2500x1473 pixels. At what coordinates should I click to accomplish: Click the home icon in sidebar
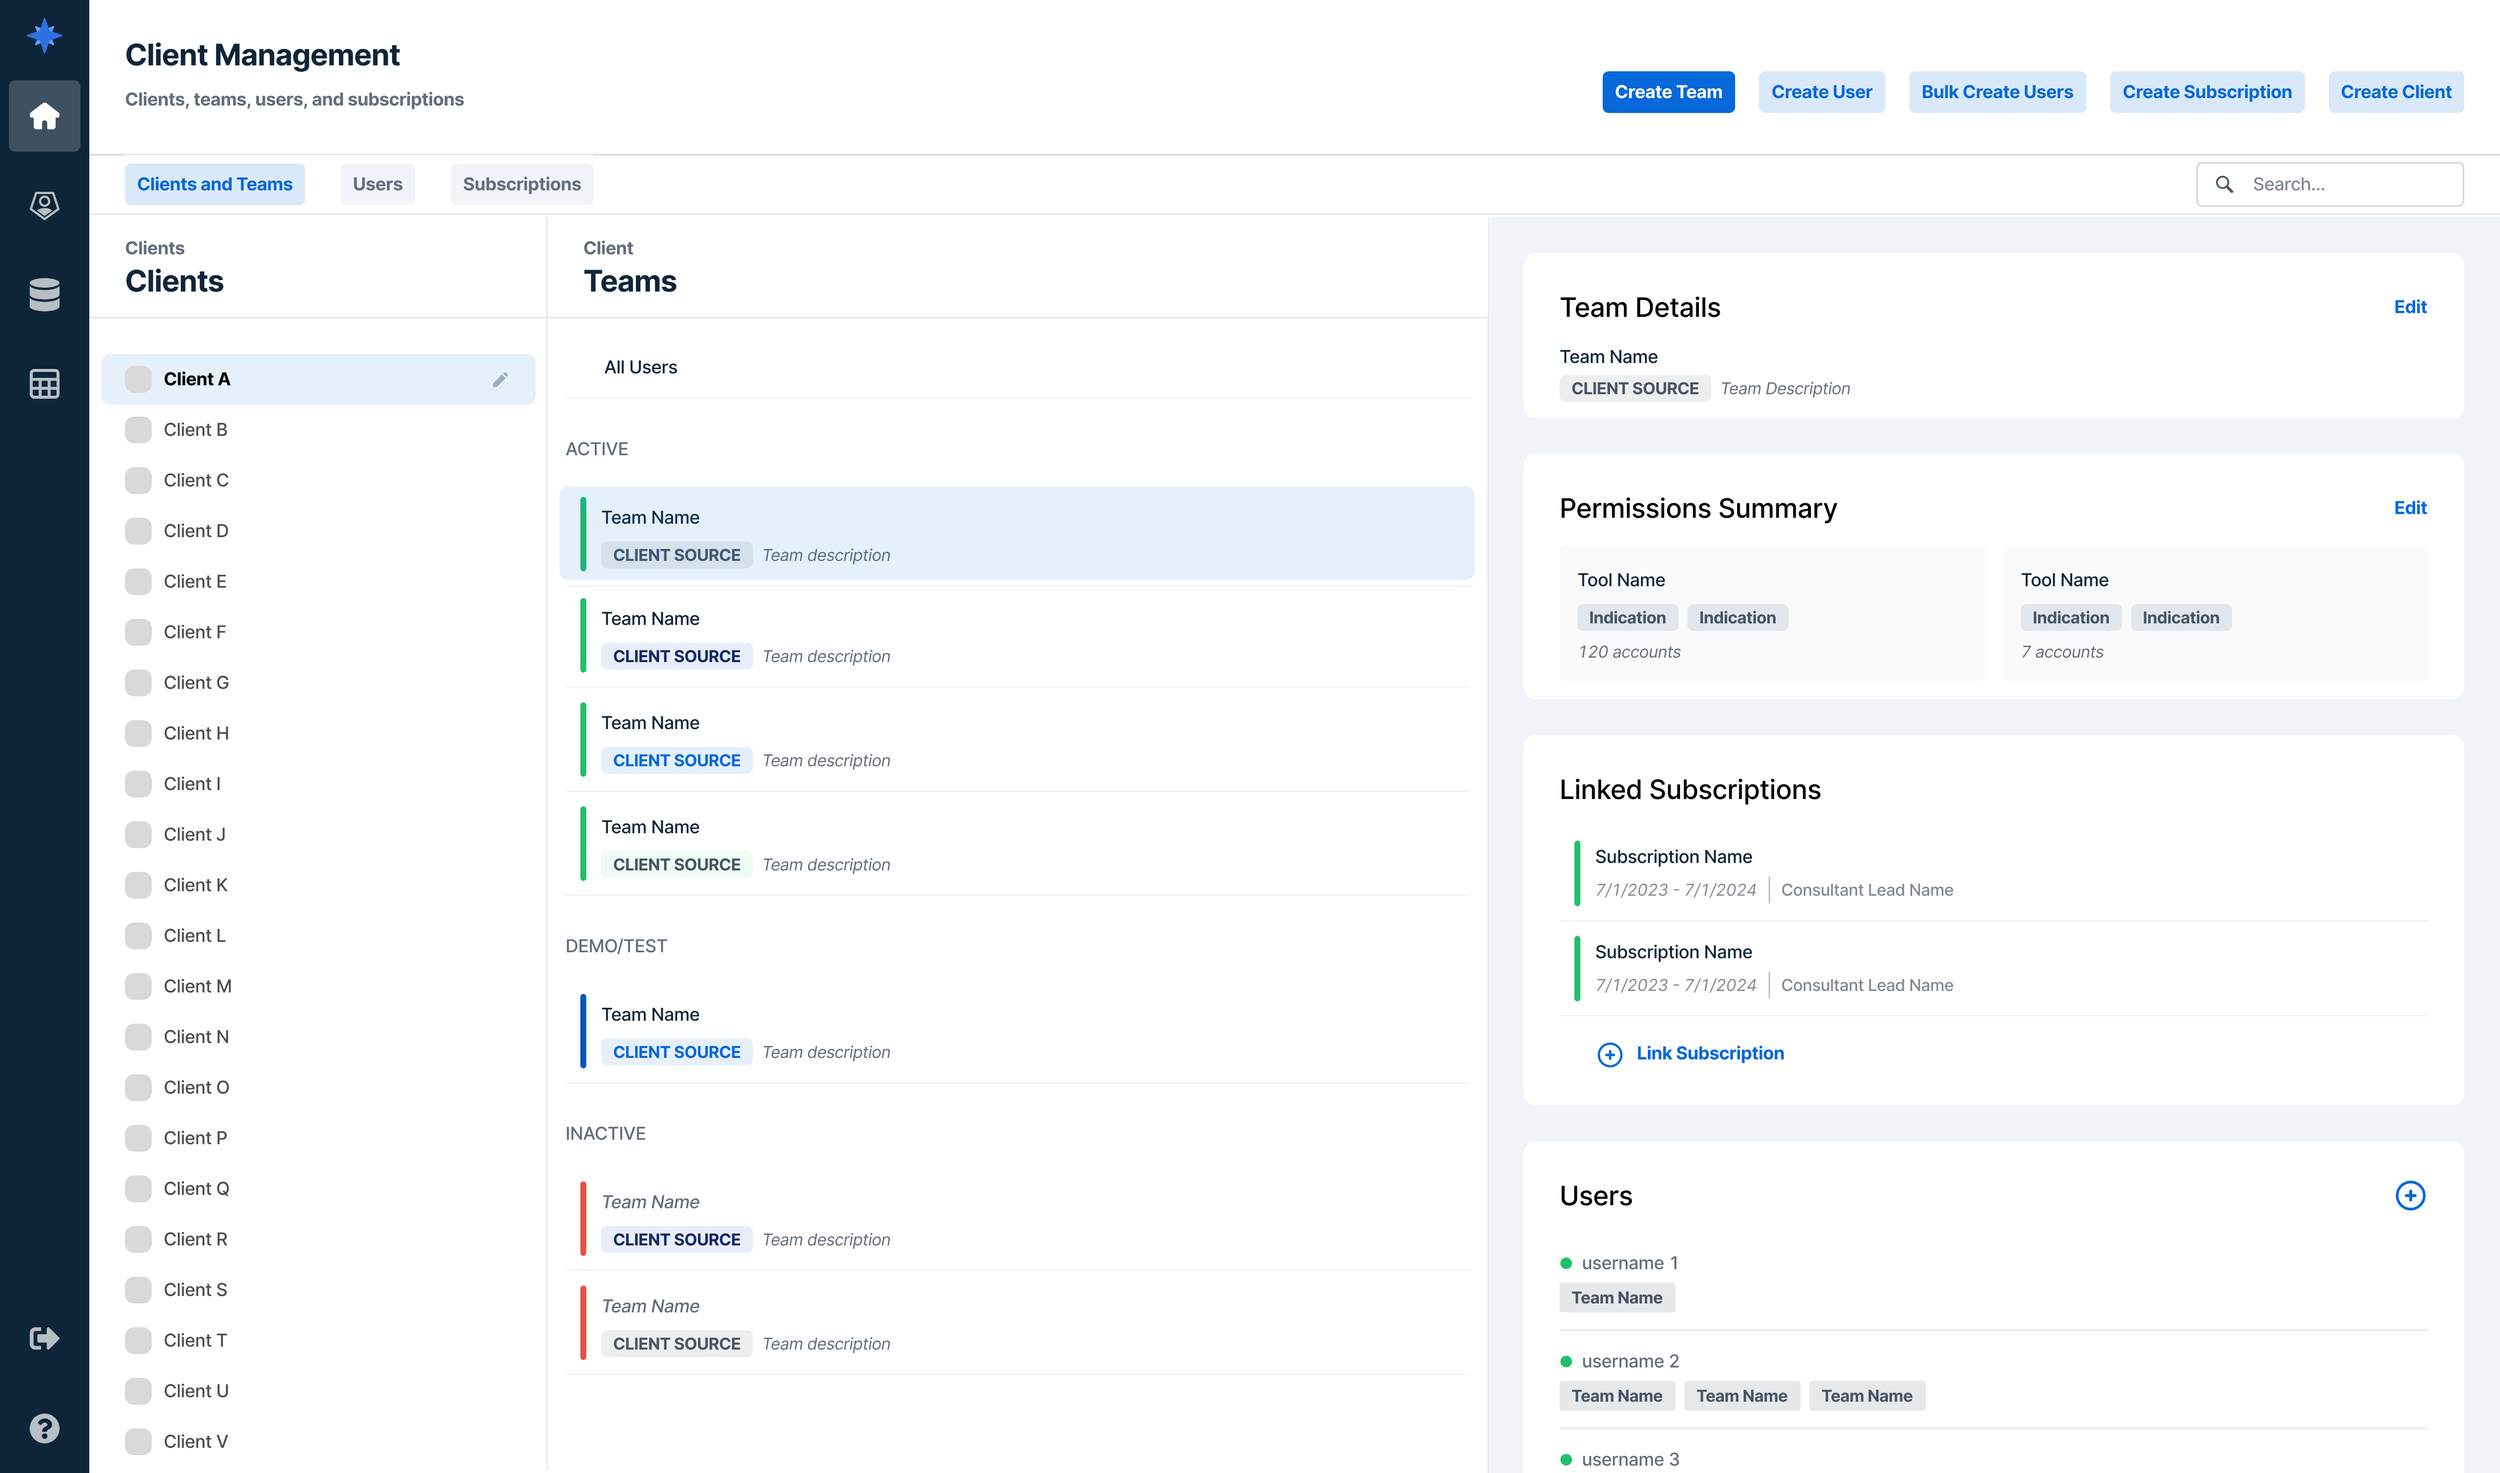pyautogui.click(x=44, y=116)
